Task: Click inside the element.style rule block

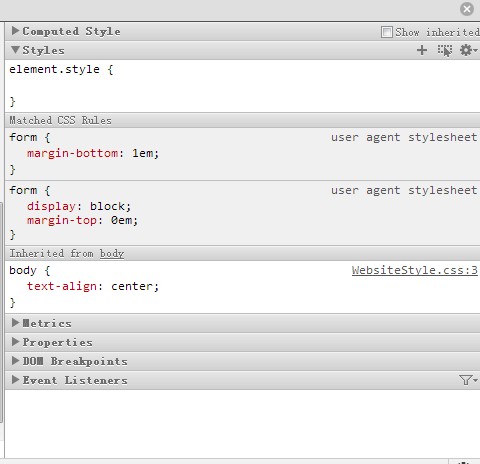Action: tap(242, 86)
